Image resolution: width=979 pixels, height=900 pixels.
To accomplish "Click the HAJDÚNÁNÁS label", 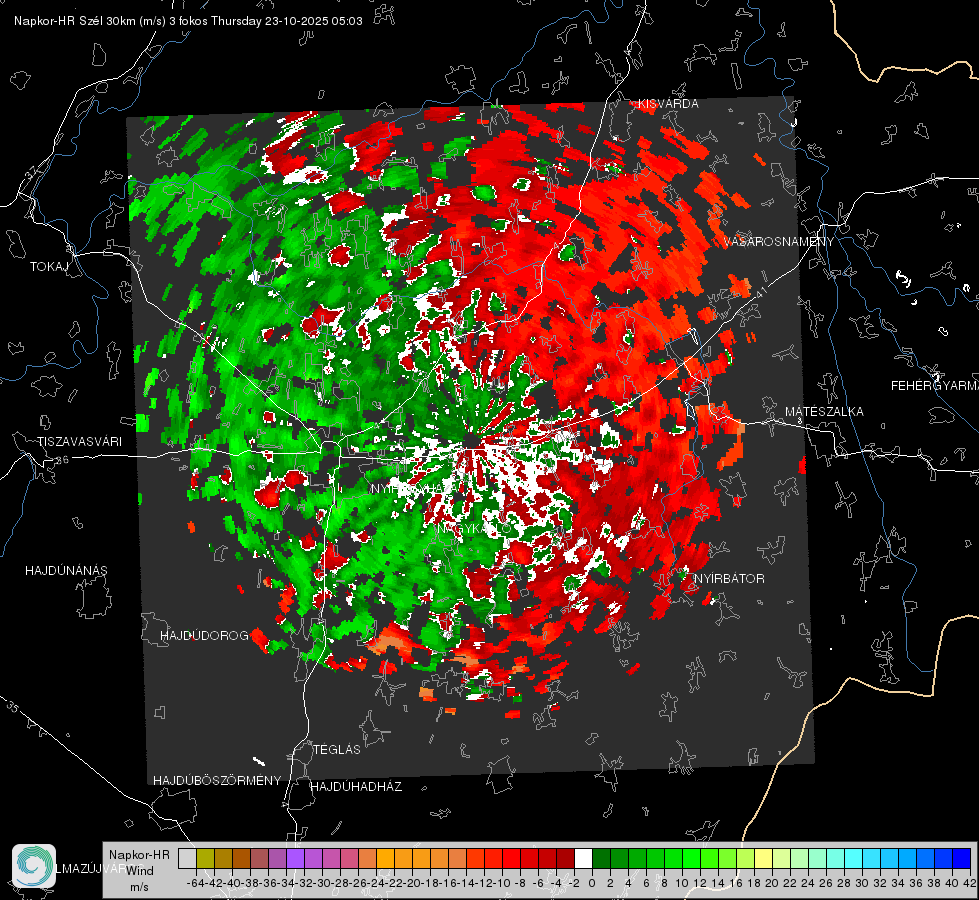I will tap(66, 570).
